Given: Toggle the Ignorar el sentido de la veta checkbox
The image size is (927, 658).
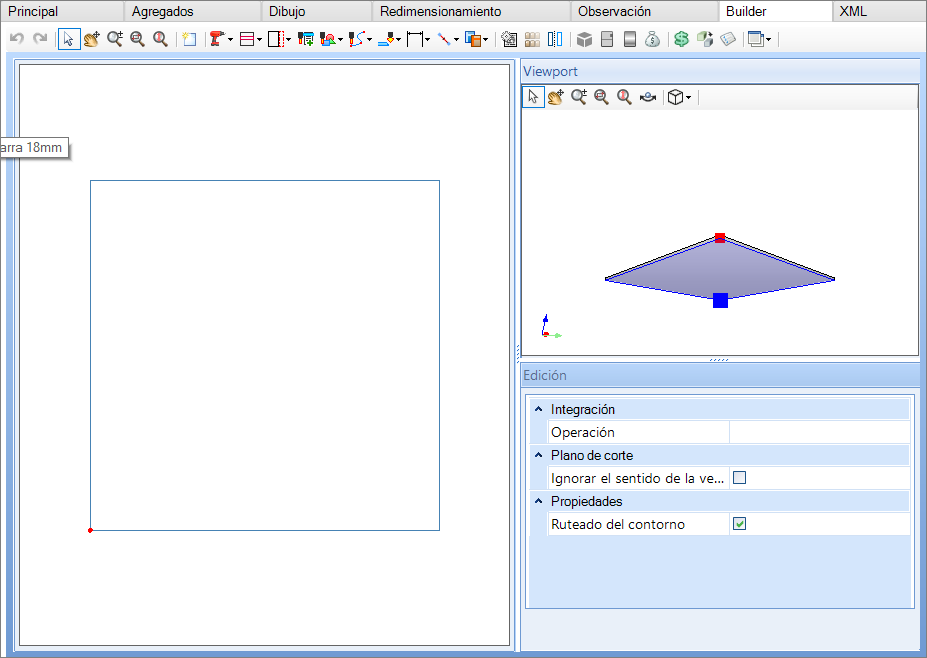Looking at the screenshot, I should point(740,478).
